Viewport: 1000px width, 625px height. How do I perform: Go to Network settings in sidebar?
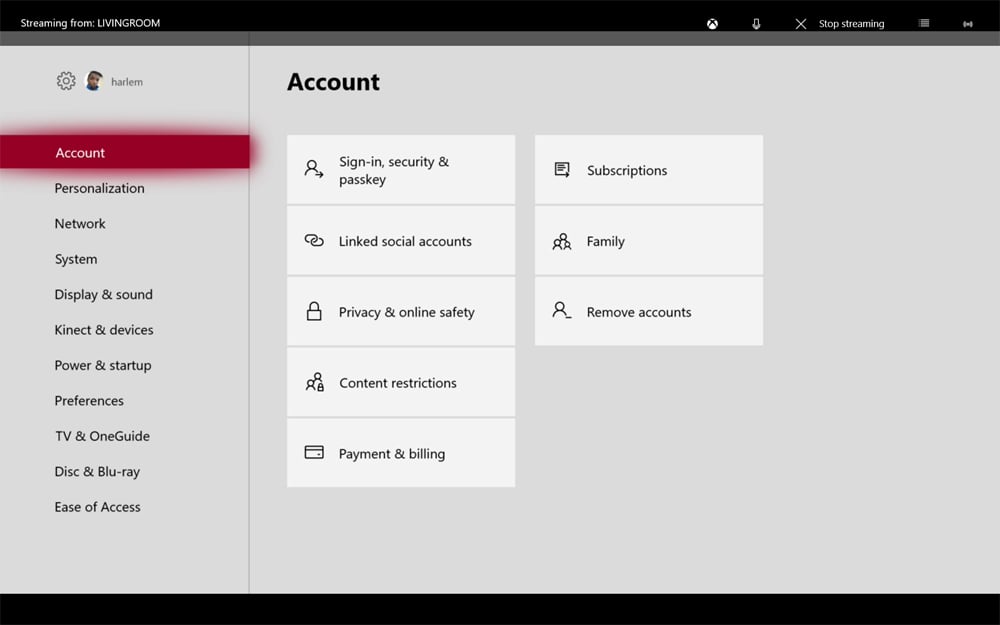pyautogui.click(x=80, y=224)
